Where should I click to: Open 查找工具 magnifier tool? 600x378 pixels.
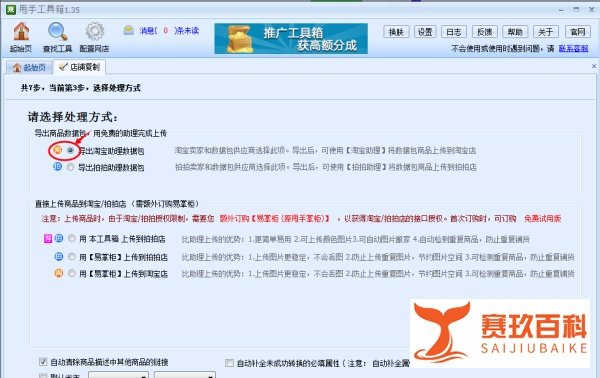click(58, 32)
